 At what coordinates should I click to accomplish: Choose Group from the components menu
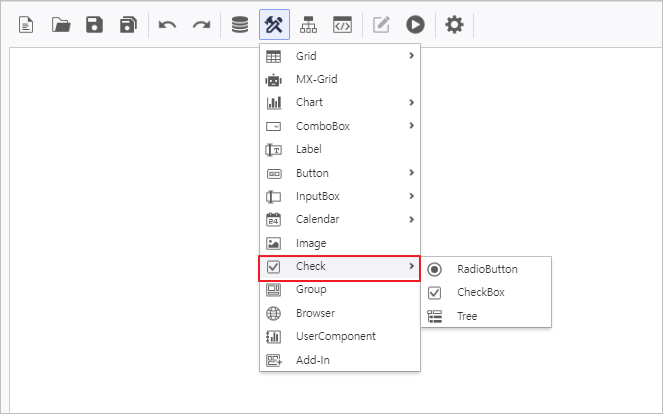(x=340, y=290)
